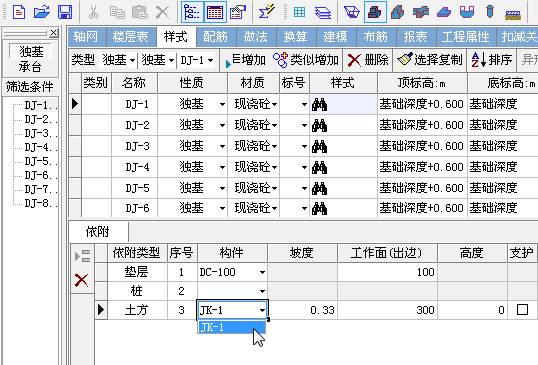Click the beam joint component icon
538x365 pixels.
tap(421, 12)
